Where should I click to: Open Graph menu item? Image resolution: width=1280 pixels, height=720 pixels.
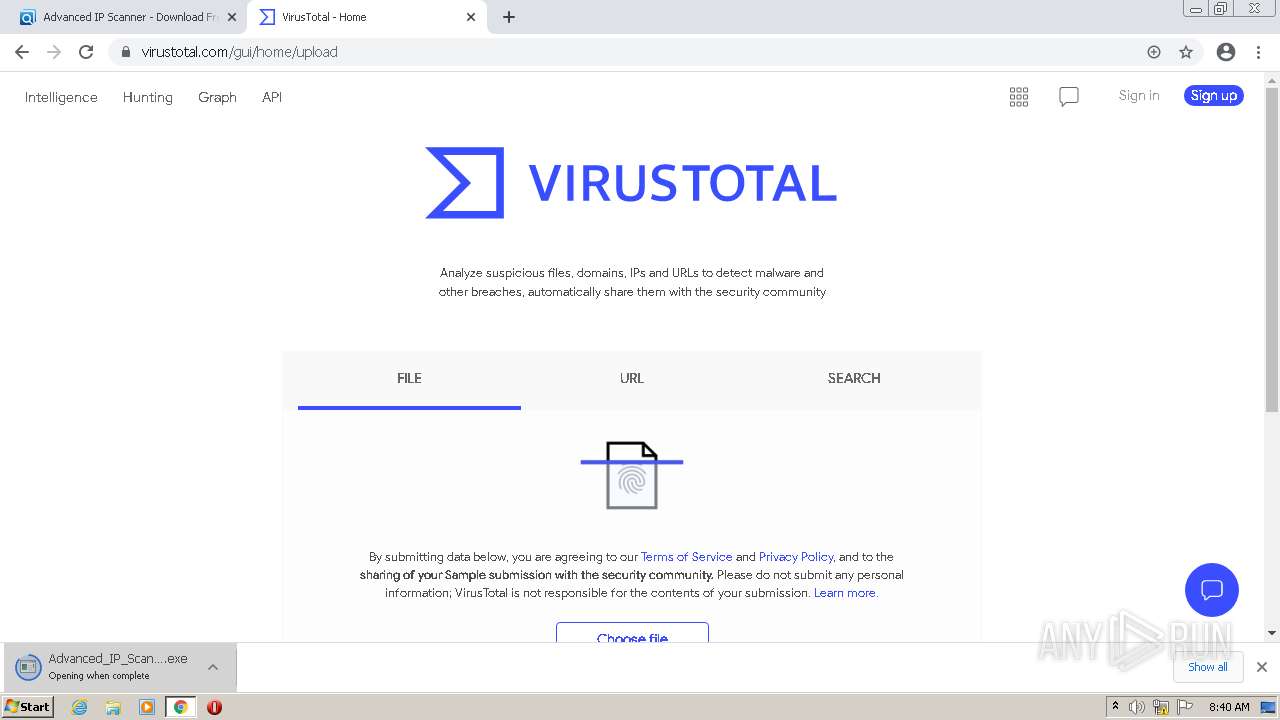pos(217,97)
